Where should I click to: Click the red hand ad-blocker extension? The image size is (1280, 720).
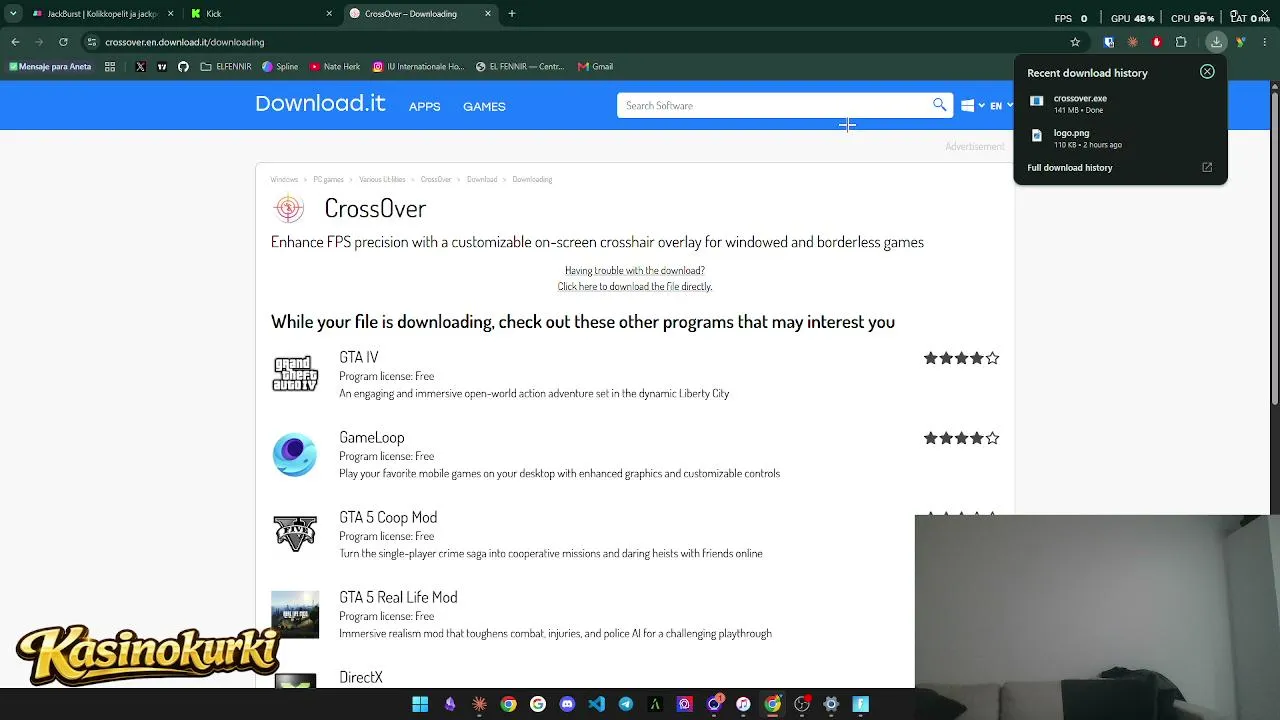click(x=1157, y=42)
